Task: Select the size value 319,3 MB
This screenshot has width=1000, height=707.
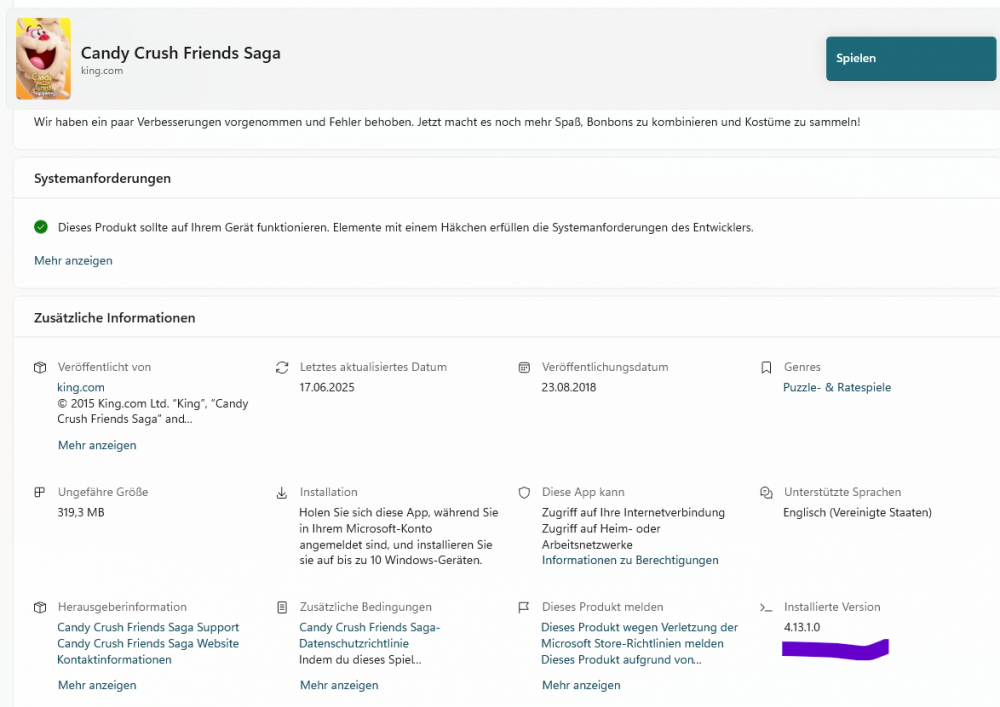Action: click(80, 513)
